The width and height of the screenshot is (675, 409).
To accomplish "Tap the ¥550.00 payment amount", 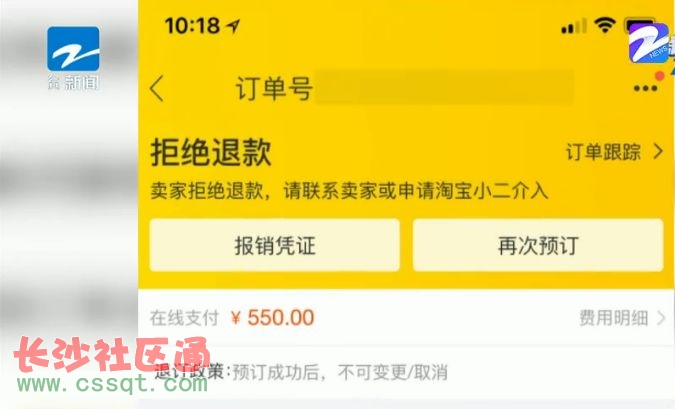I will point(272,318).
